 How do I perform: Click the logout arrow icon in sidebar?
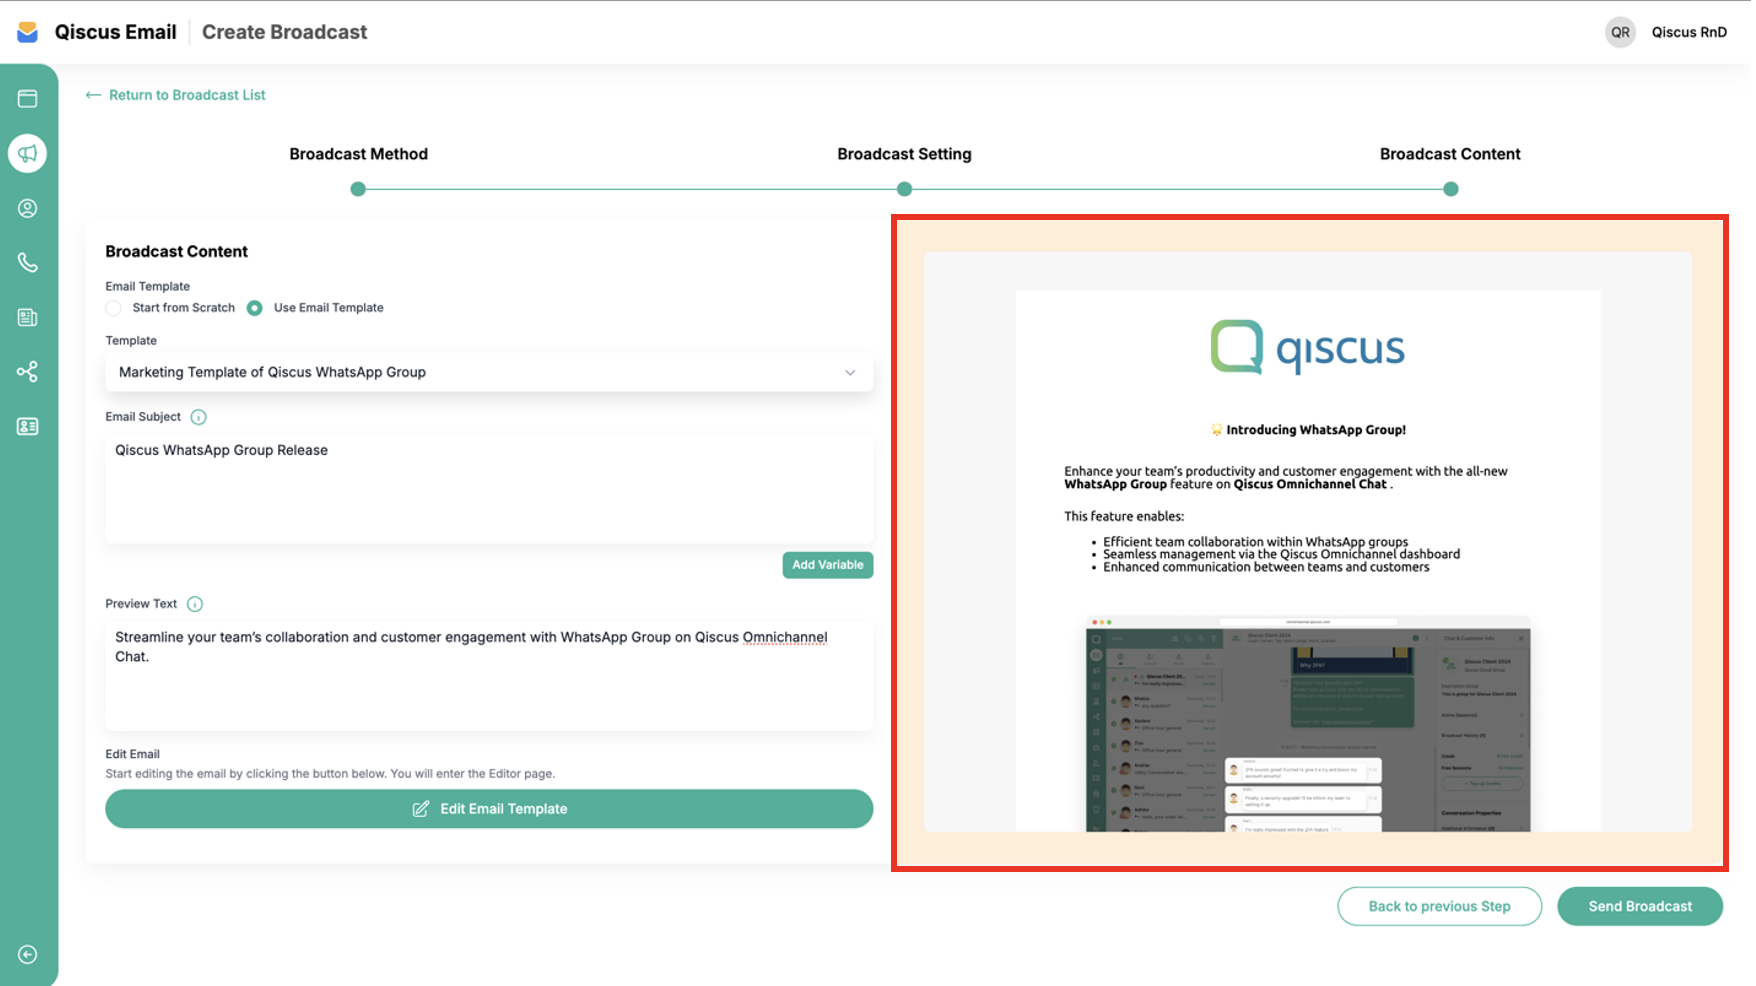[28, 954]
